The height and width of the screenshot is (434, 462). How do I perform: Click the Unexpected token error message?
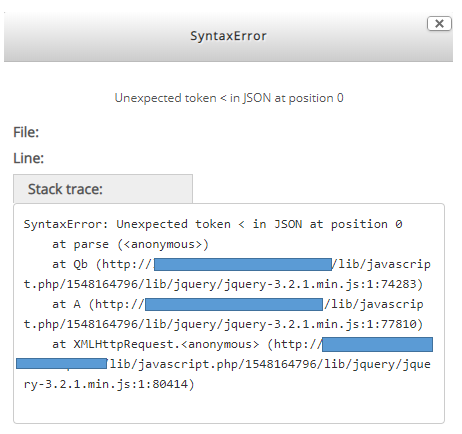point(229,98)
